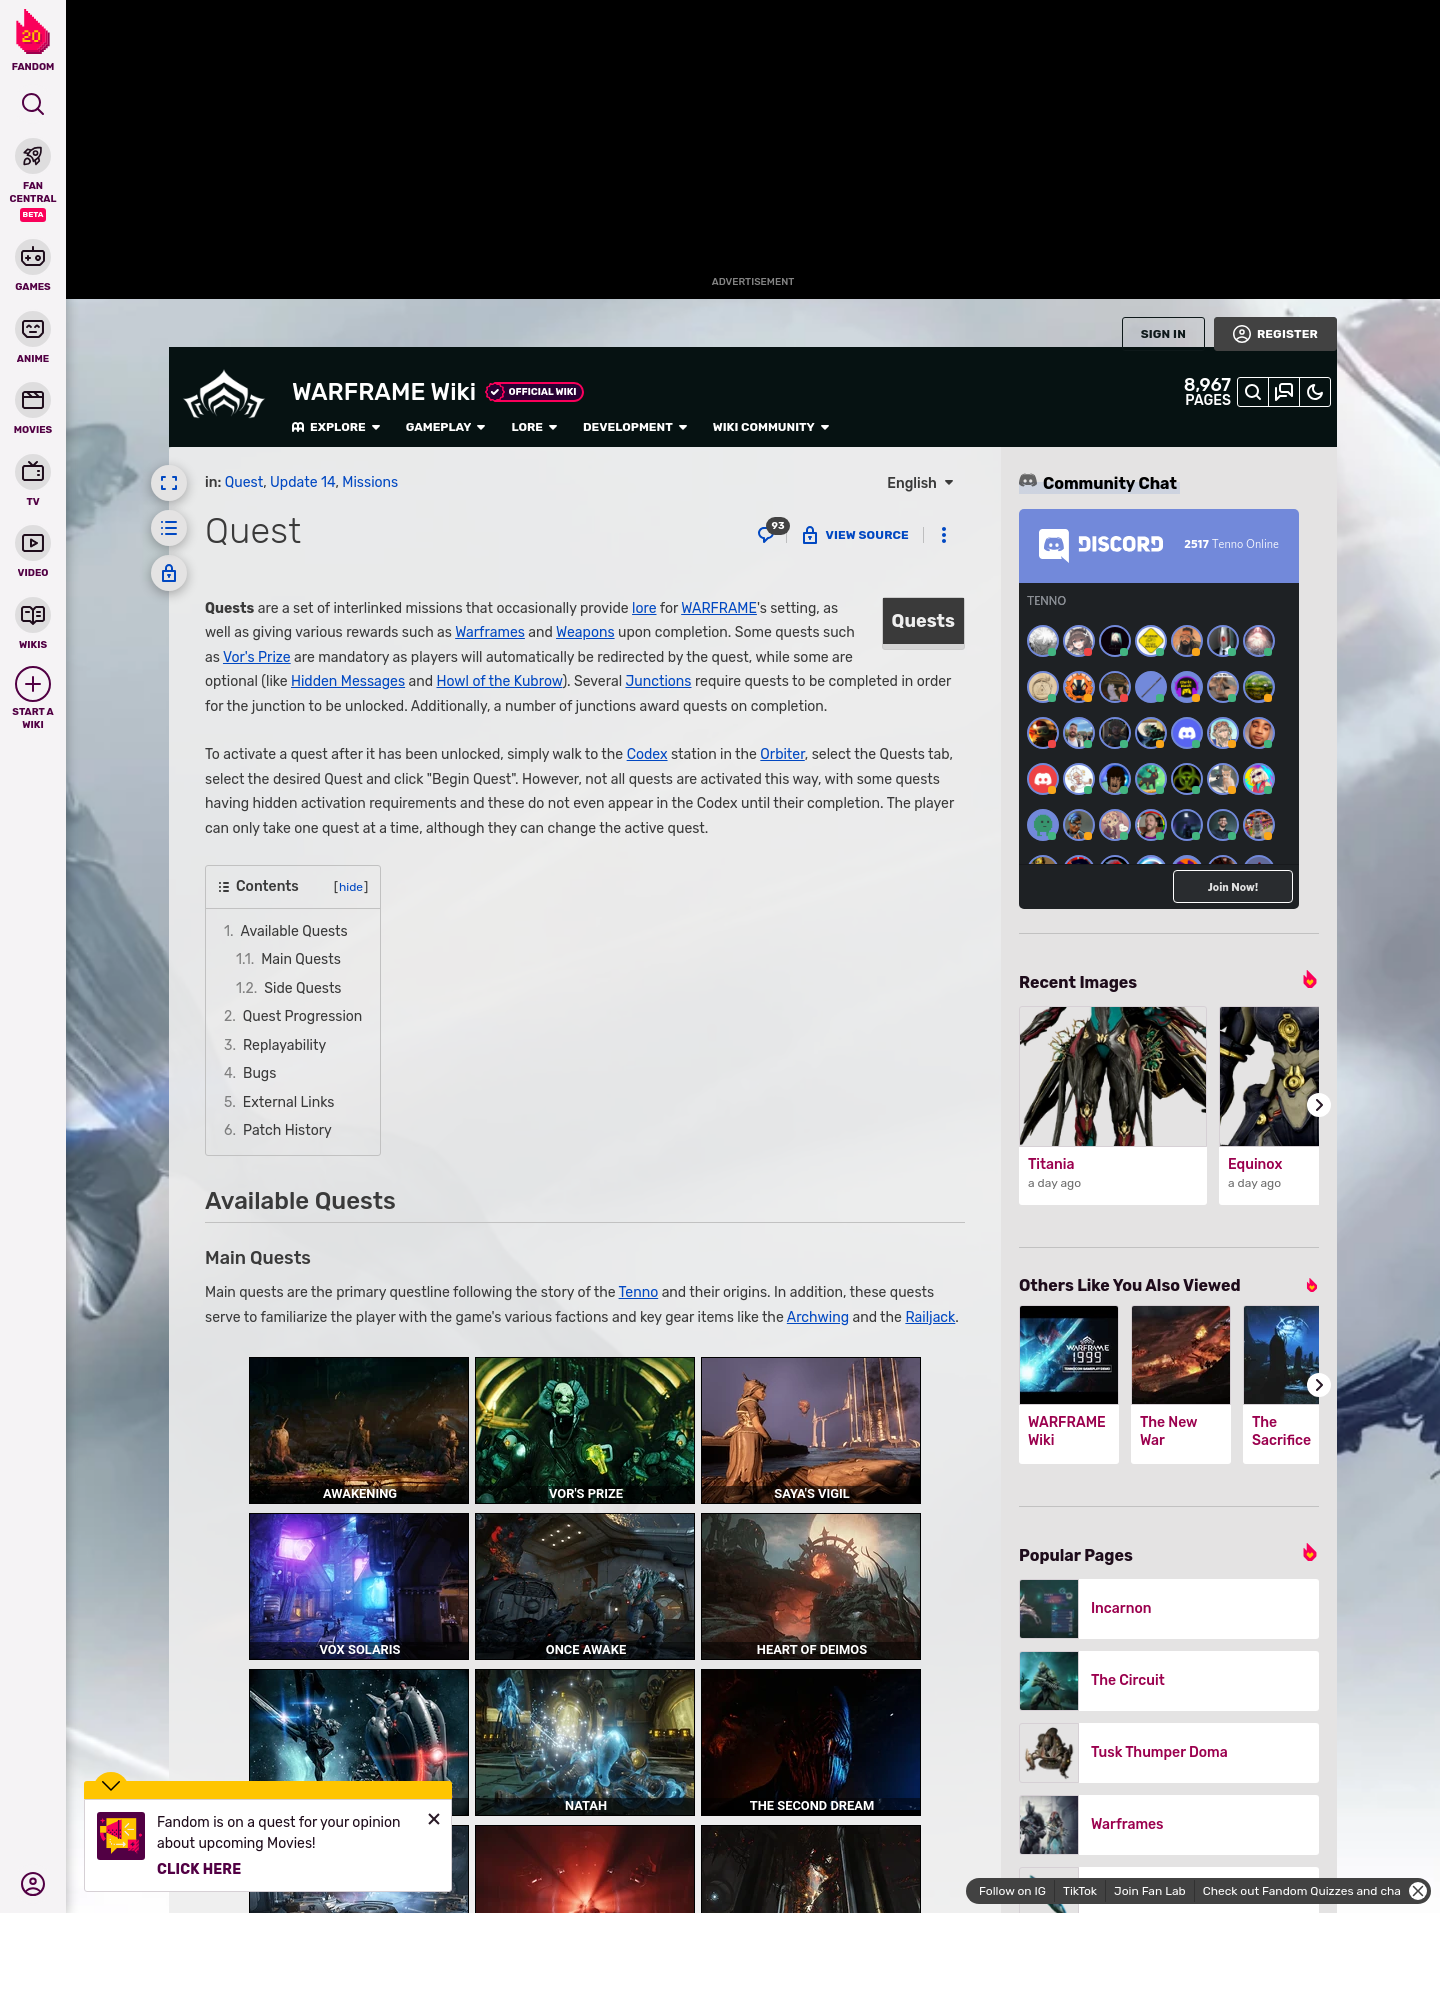Expand the Development menu
The image size is (1440, 2000).
(x=635, y=427)
